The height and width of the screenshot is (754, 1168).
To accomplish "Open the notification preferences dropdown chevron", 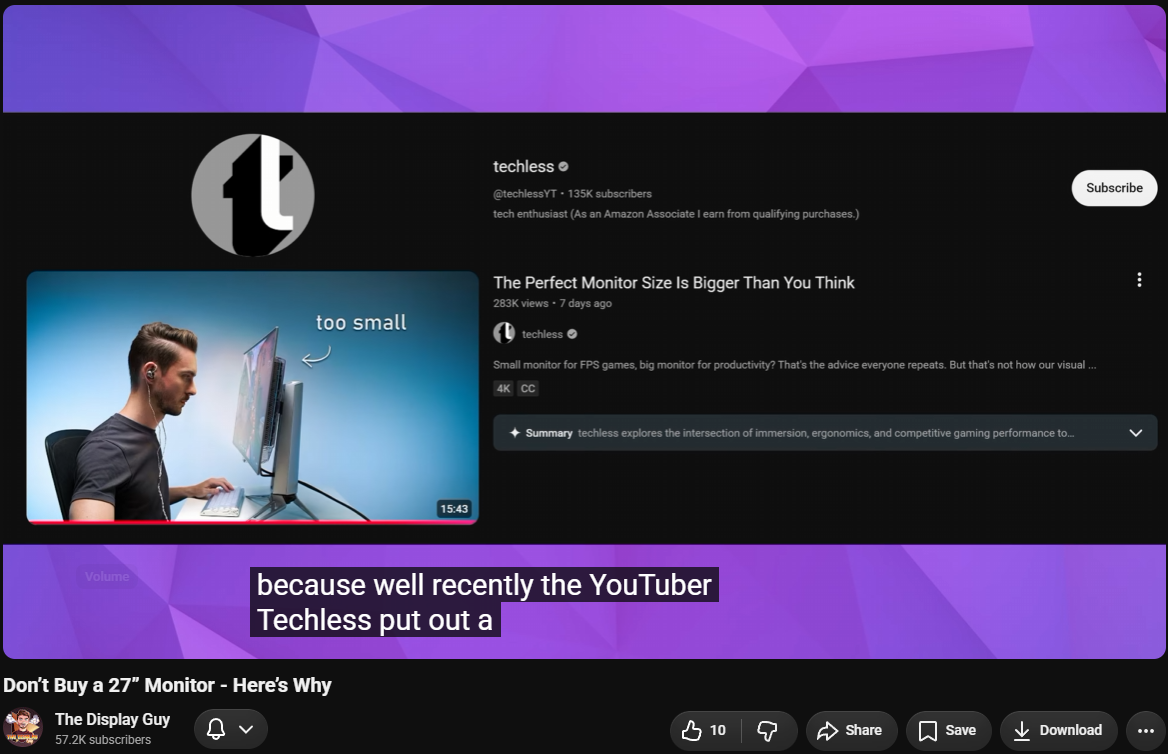I will pos(246,729).
